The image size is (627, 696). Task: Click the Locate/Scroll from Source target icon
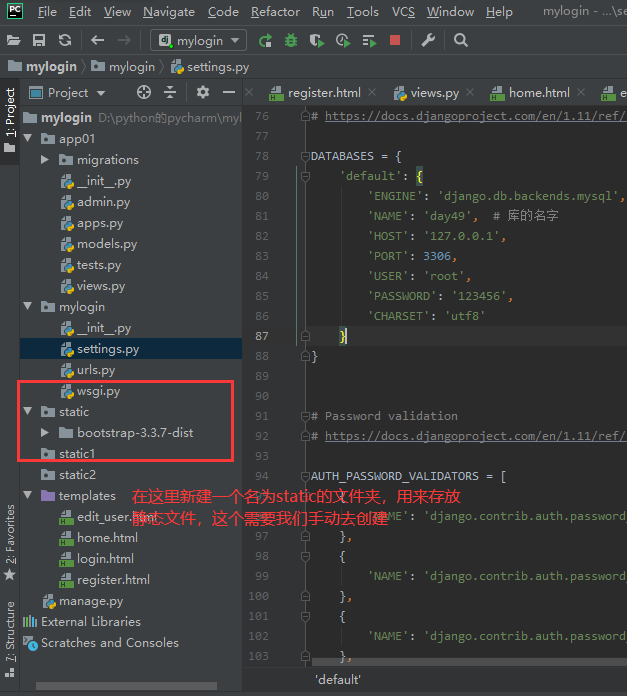point(144,92)
